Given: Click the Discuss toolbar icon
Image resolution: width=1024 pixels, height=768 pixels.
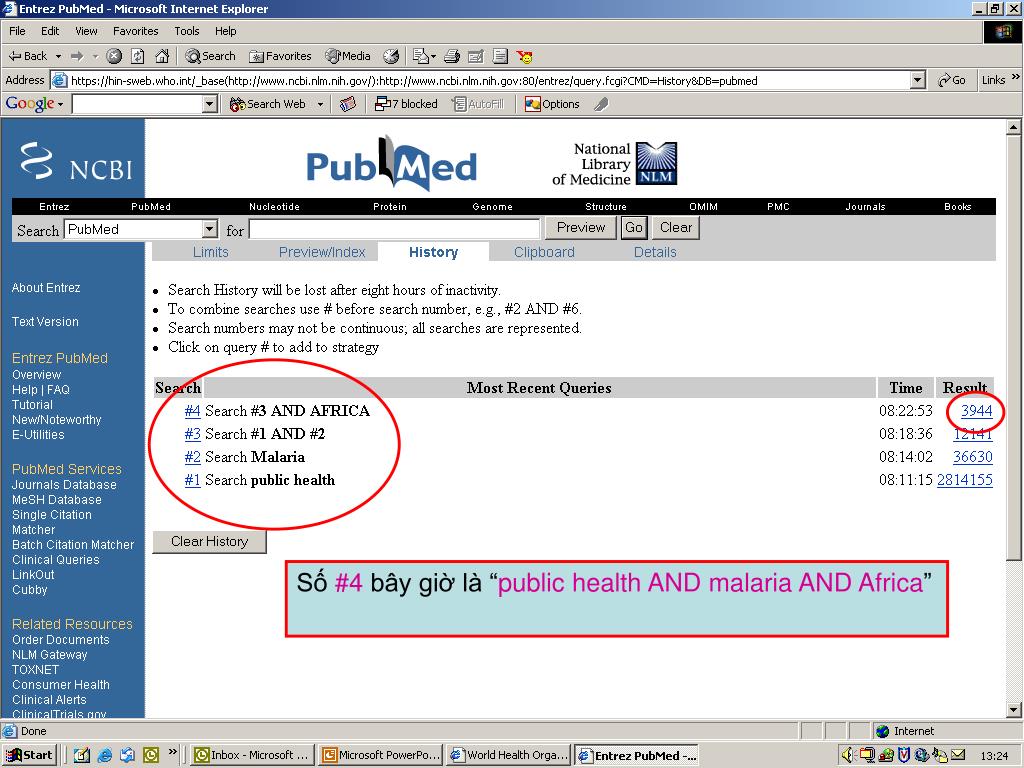Looking at the screenshot, I should point(500,56).
